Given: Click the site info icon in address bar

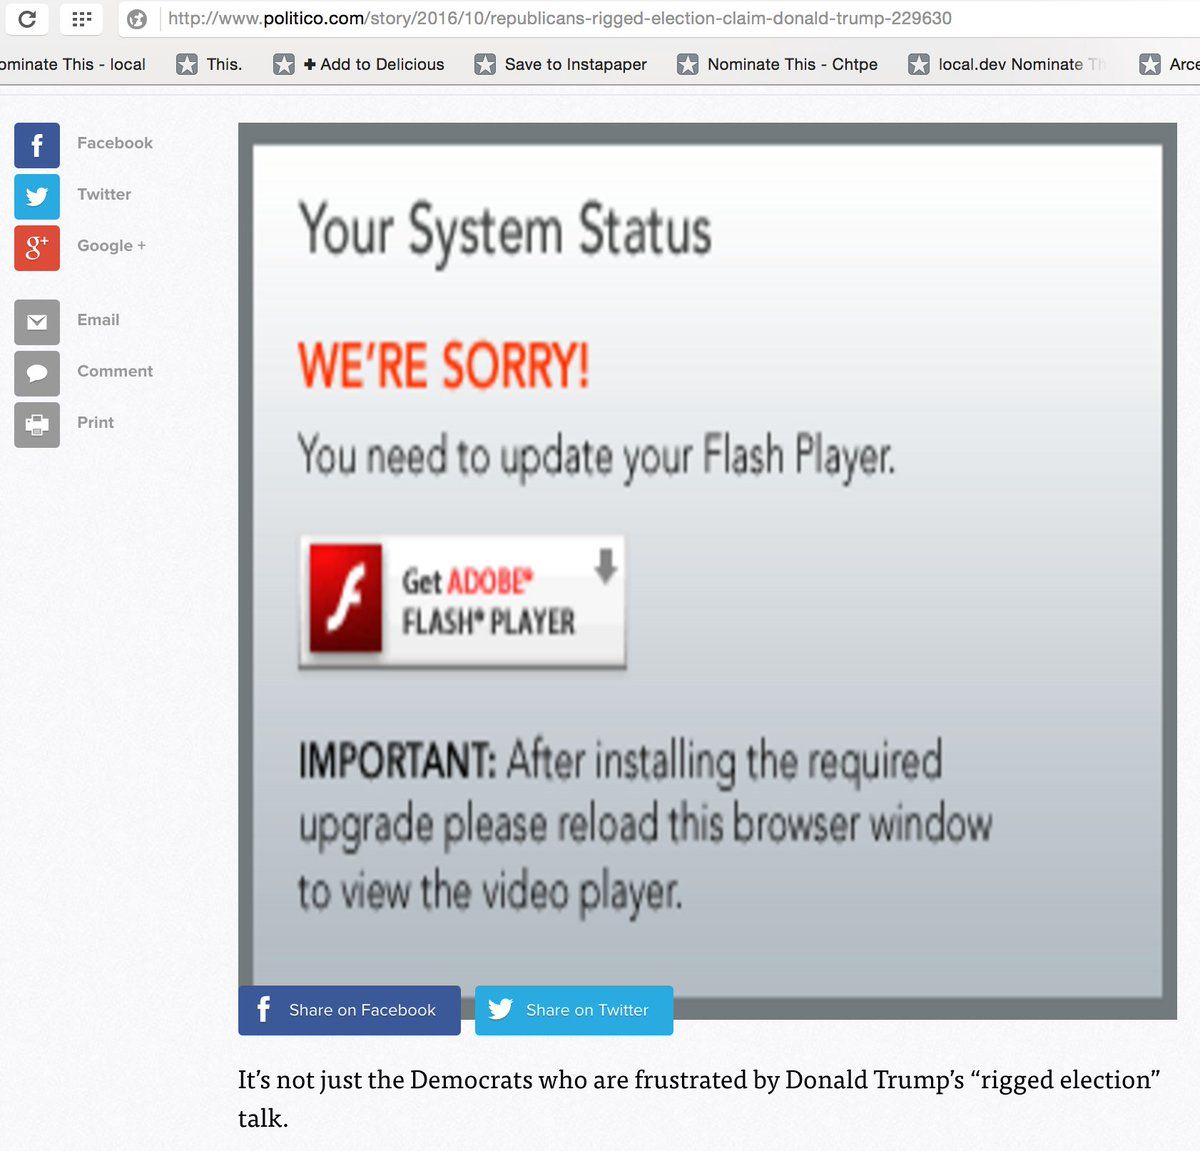Looking at the screenshot, I should 138,19.
